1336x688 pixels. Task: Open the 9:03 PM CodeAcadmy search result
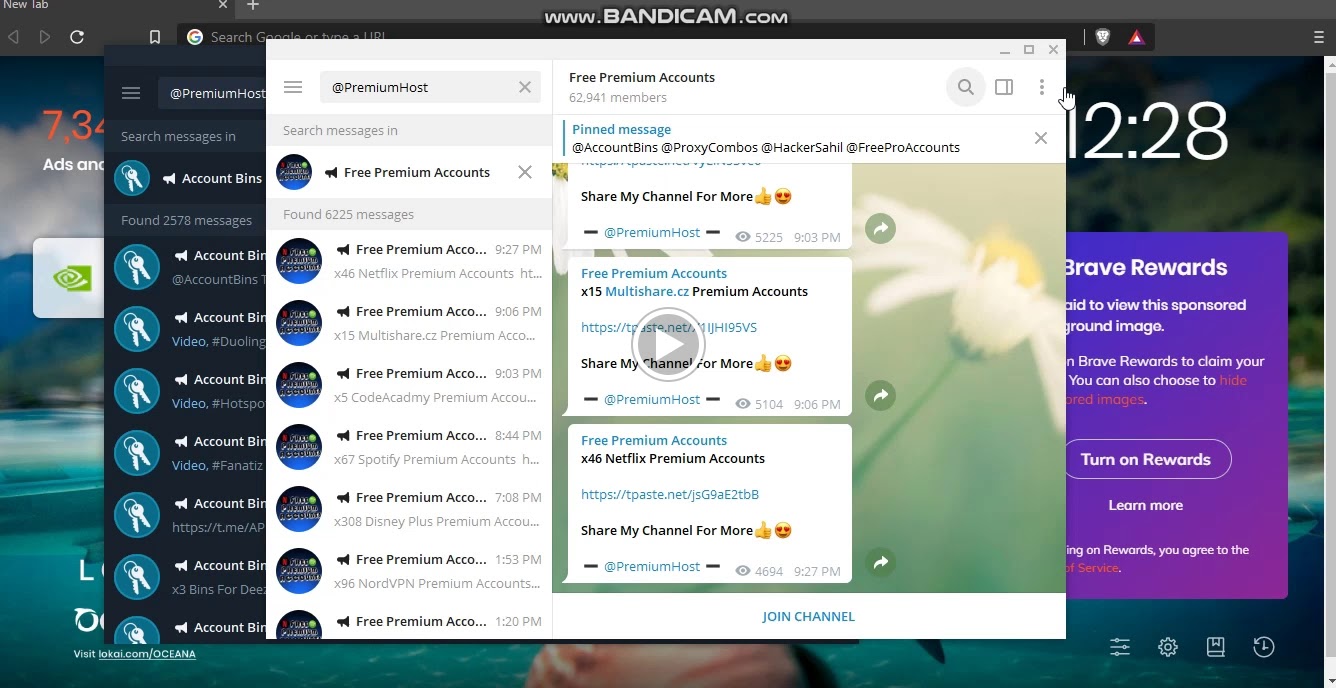pos(409,385)
